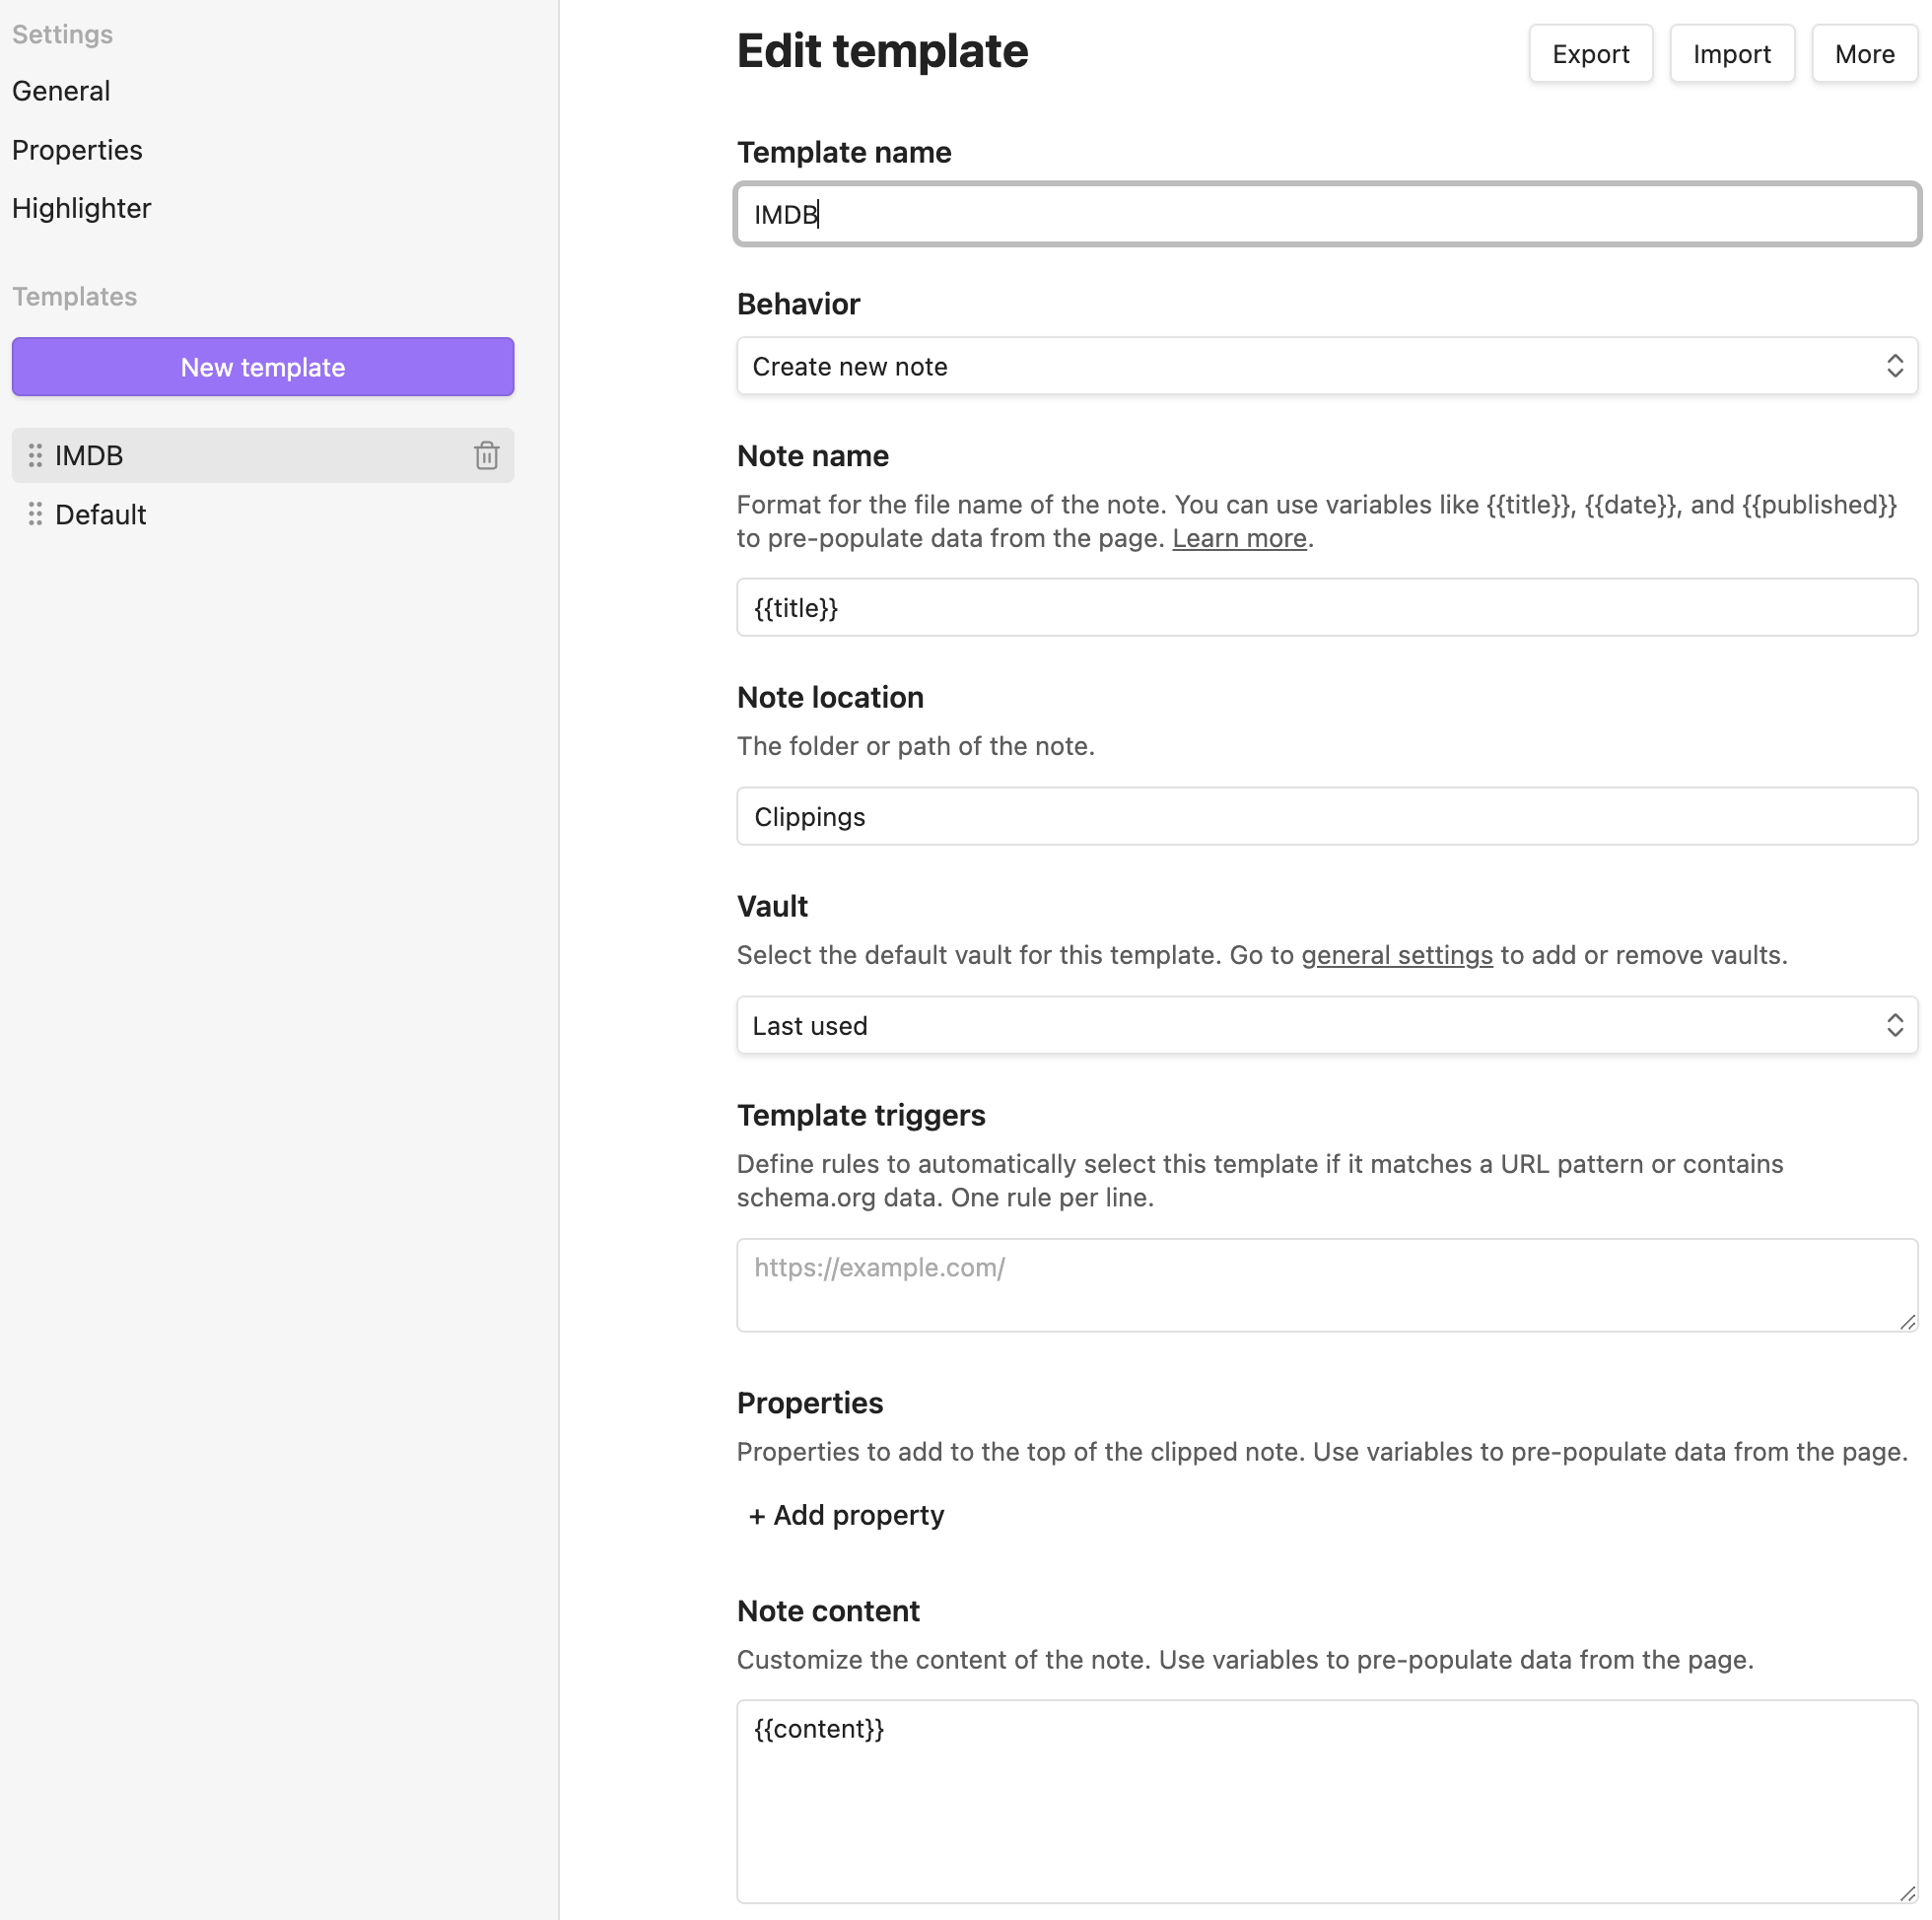The height and width of the screenshot is (1920, 1932).
Task: Click the Template triggers text area
Action: coord(1327,1283)
